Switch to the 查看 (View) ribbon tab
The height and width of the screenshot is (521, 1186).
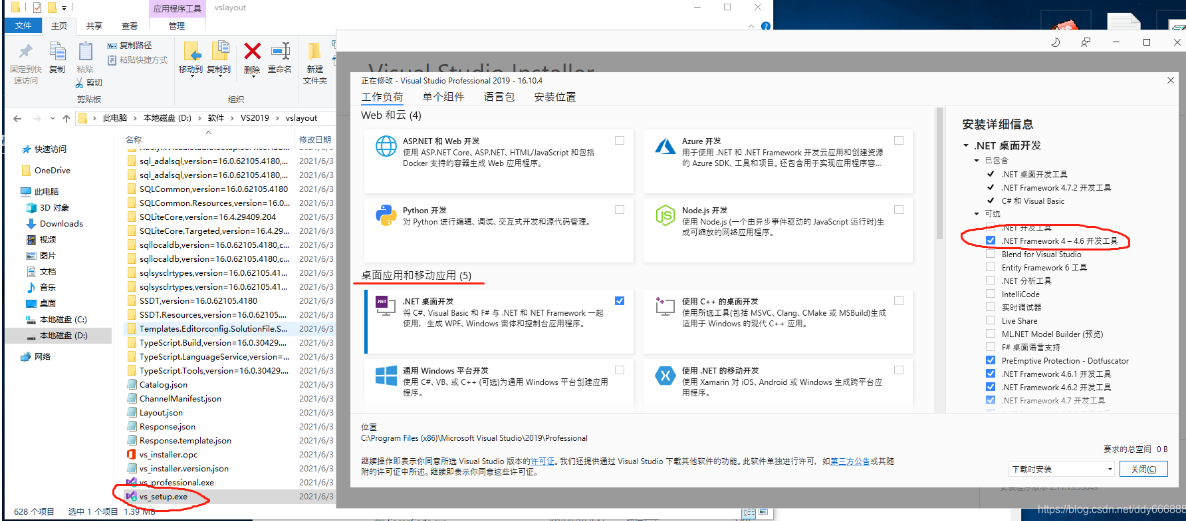pyautogui.click(x=130, y=26)
